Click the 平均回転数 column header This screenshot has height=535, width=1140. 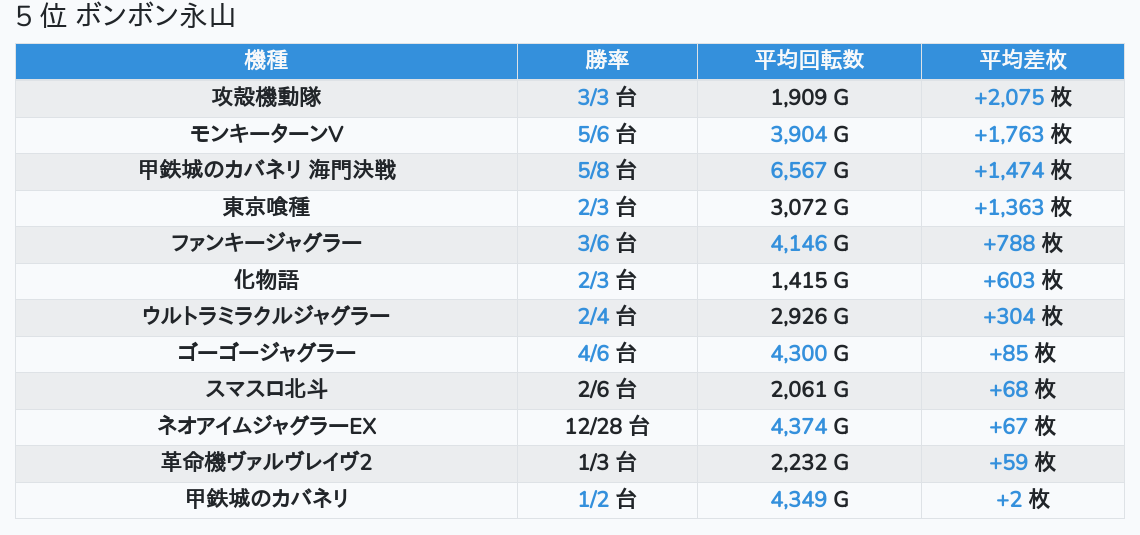809,60
